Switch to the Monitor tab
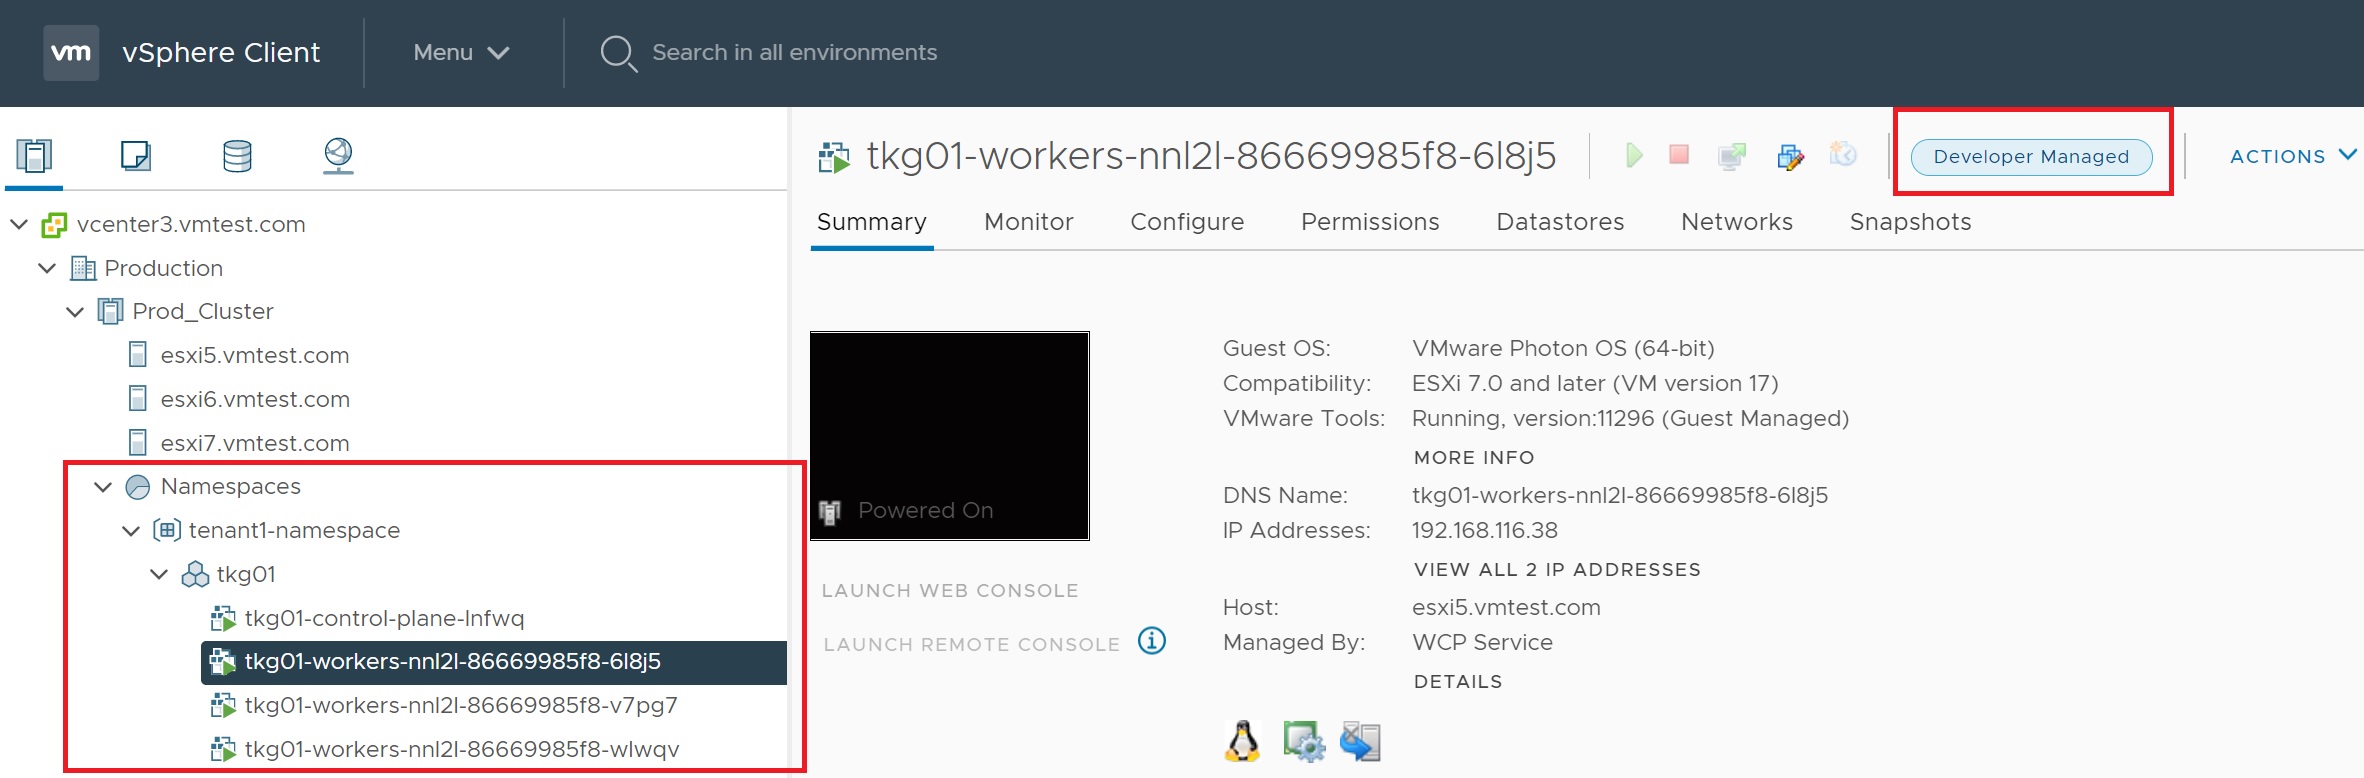 click(1028, 222)
